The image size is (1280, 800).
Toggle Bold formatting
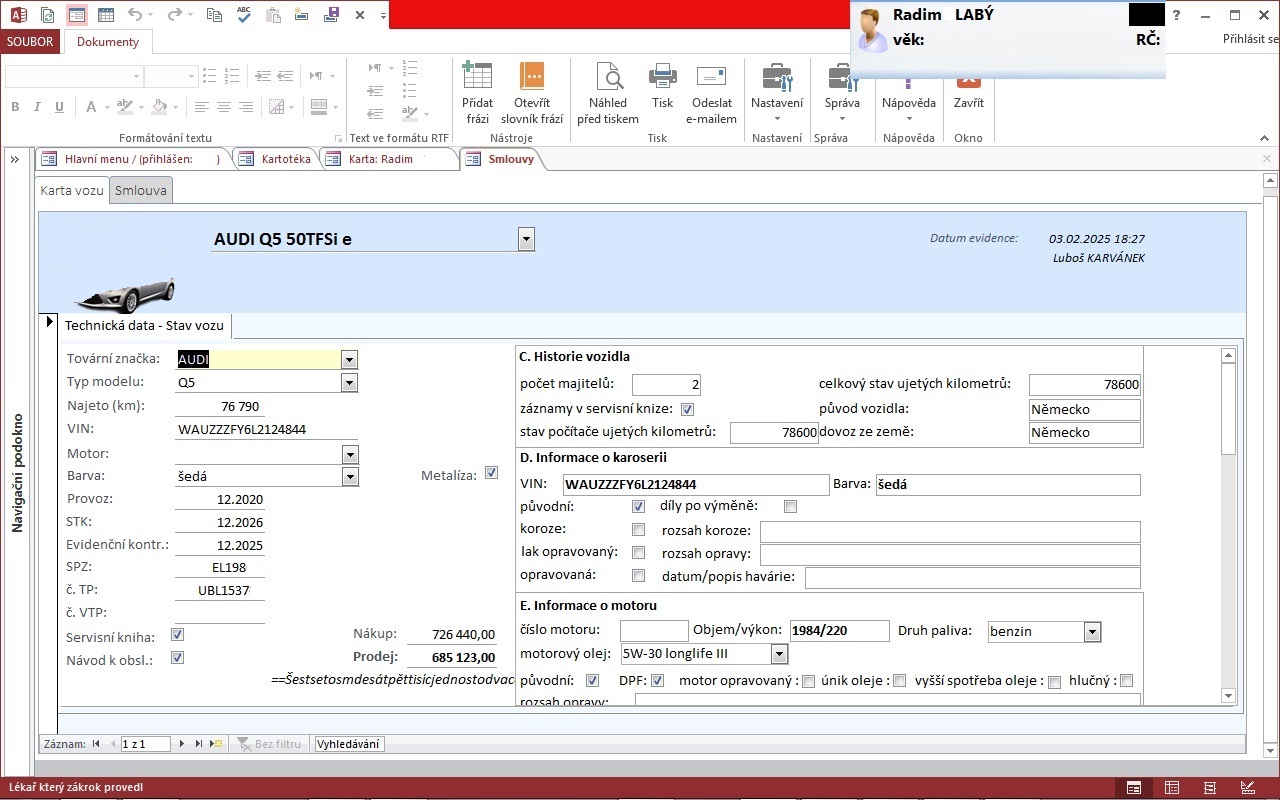15,107
